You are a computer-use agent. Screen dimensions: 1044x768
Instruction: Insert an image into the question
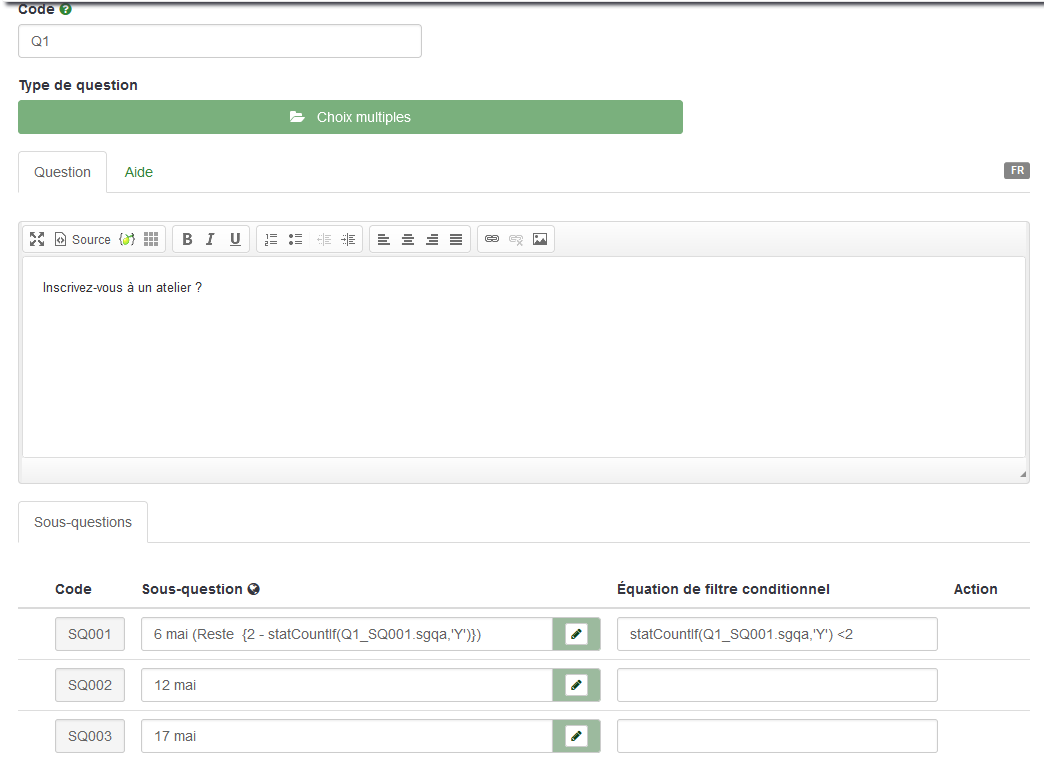(x=540, y=239)
